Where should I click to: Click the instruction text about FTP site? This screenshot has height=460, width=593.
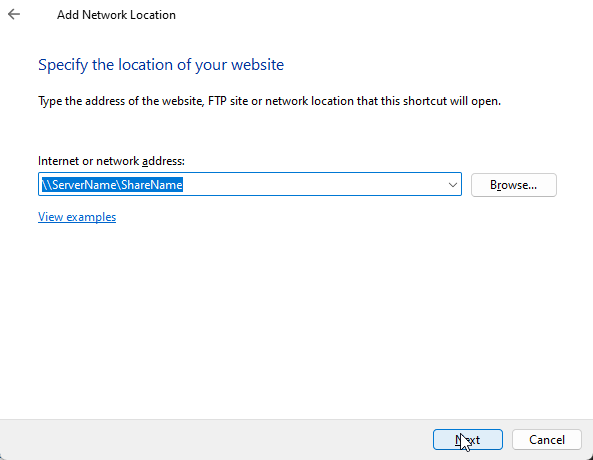click(269, 101)
